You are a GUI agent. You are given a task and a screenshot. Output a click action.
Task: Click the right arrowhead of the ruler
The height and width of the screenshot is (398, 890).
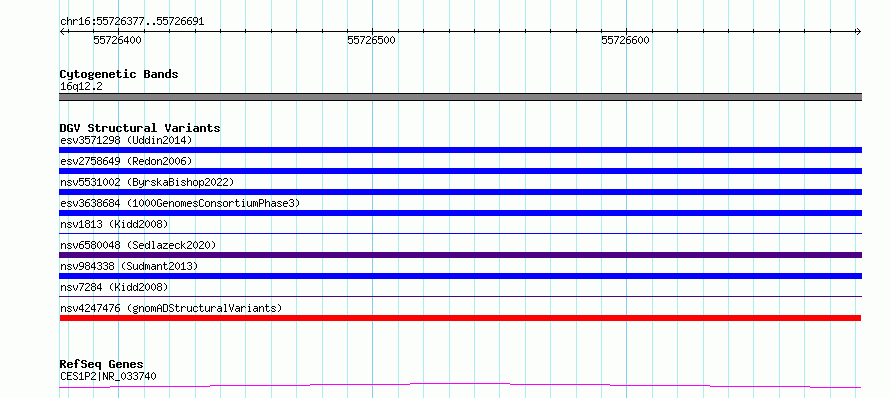859,31
